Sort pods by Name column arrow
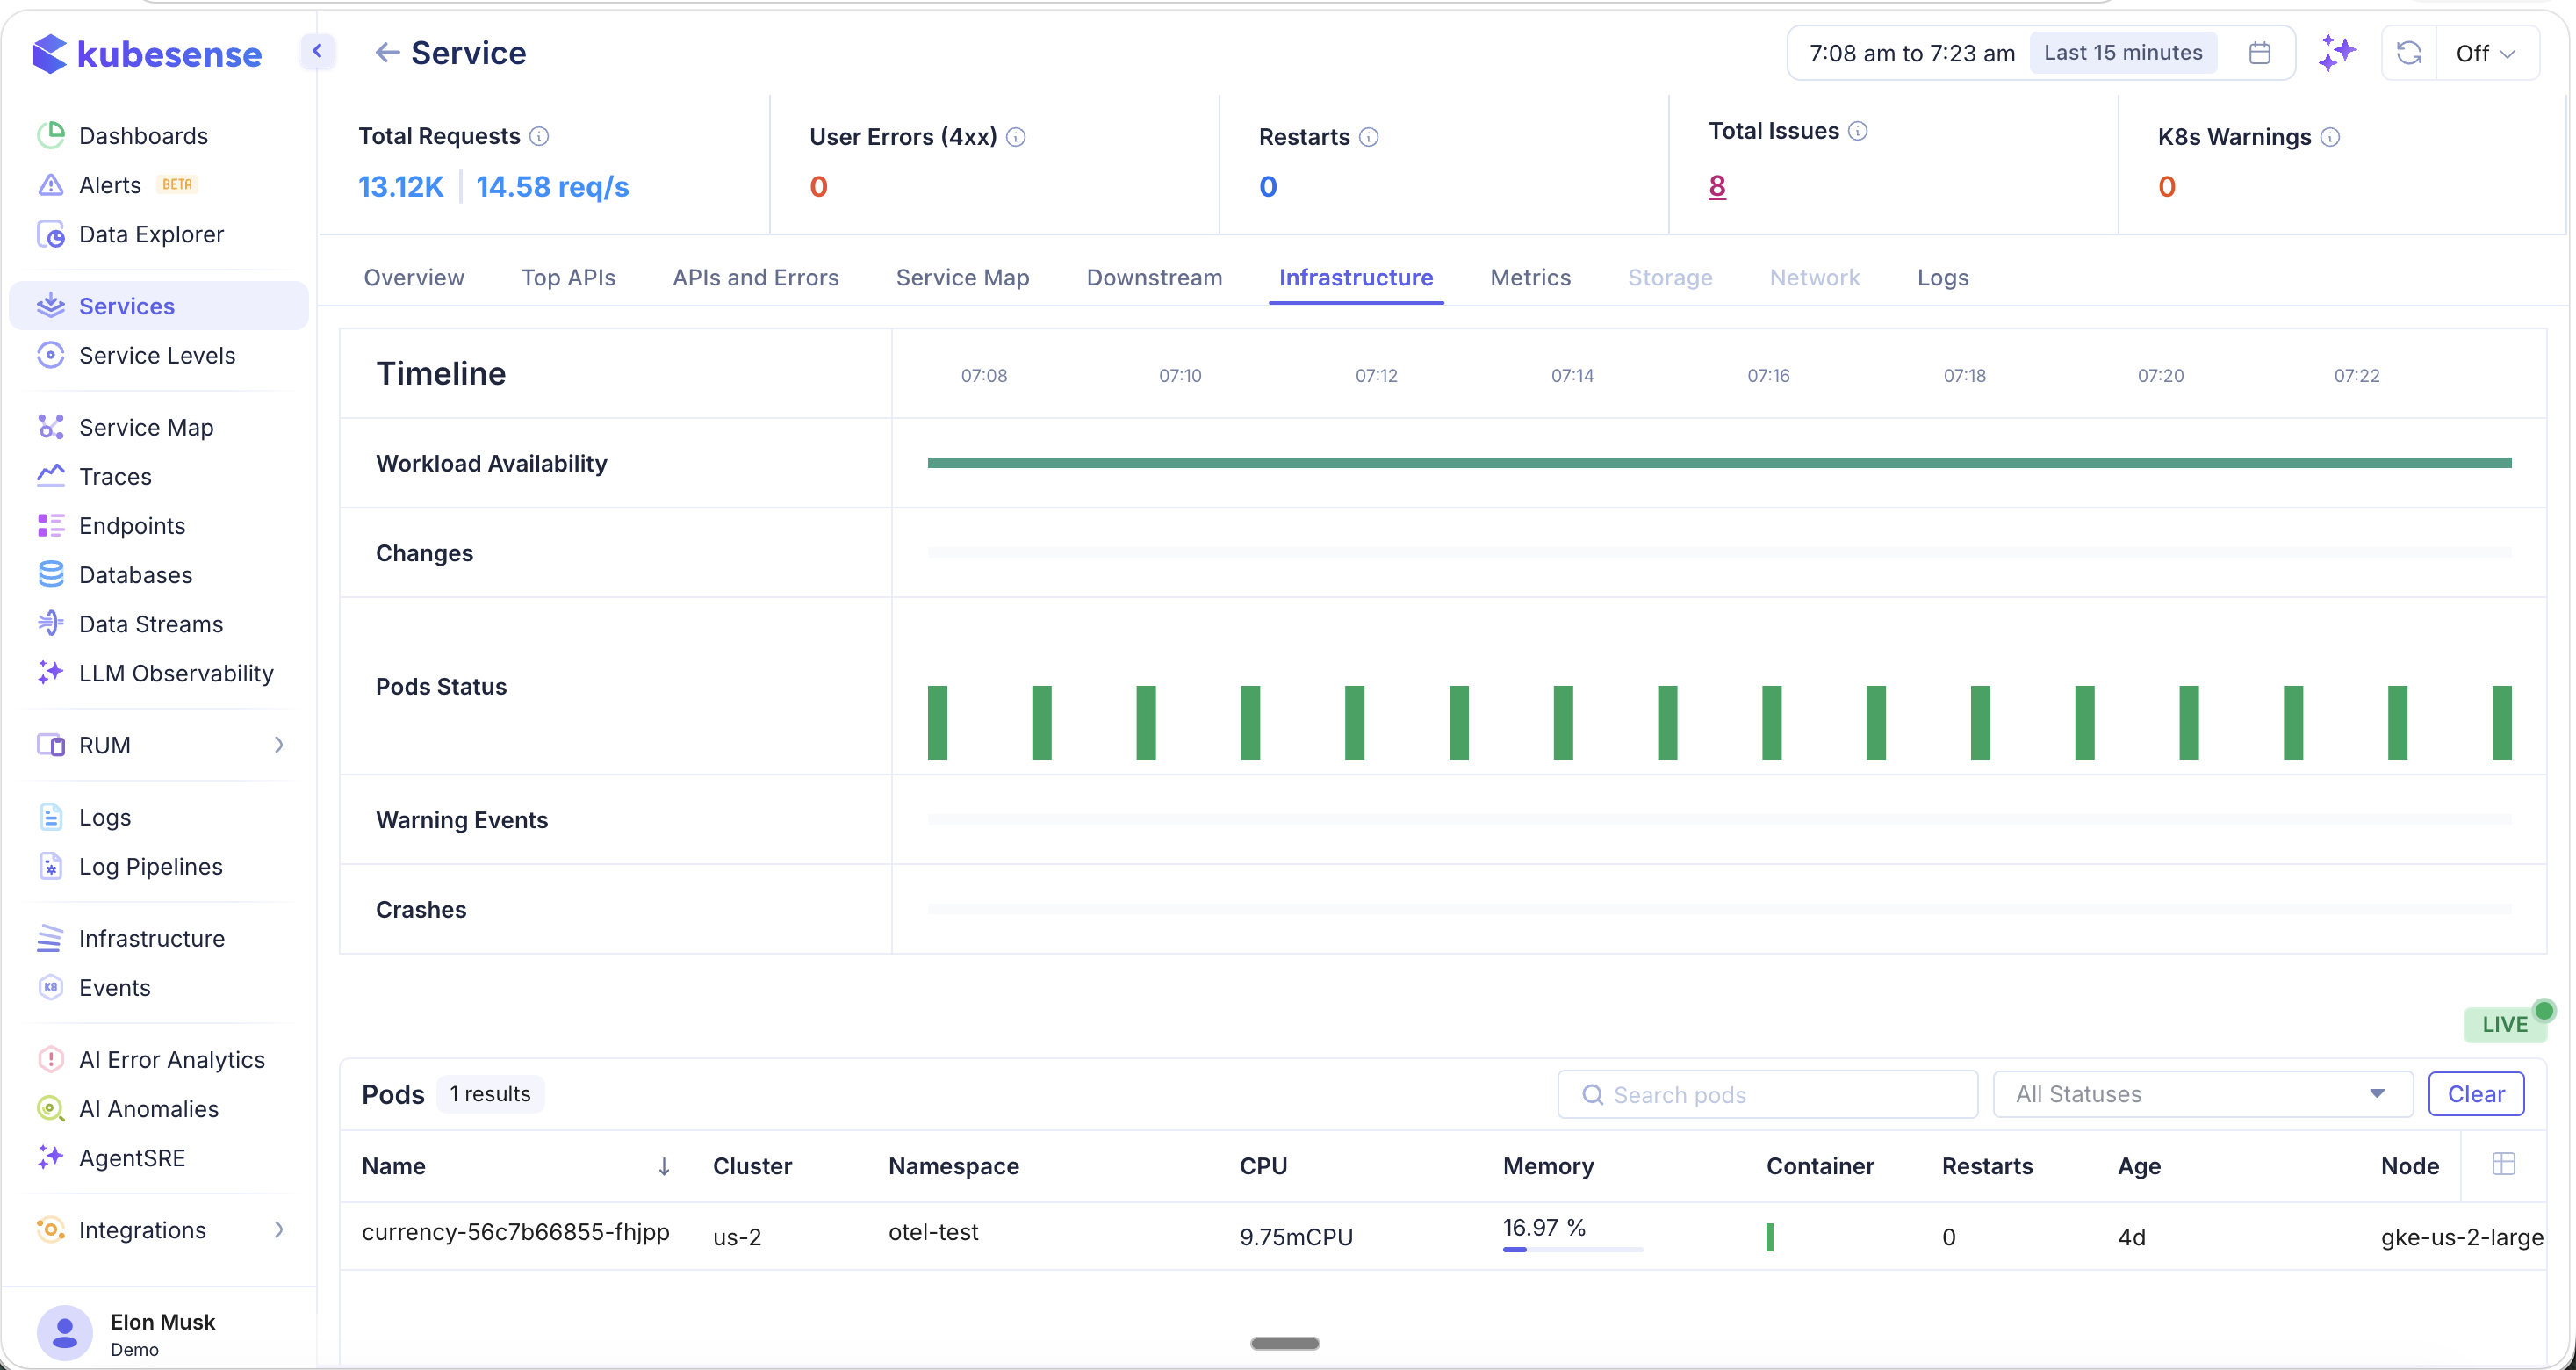The height and width of the screenshot is (1370, 2576). pos(663,1166)
